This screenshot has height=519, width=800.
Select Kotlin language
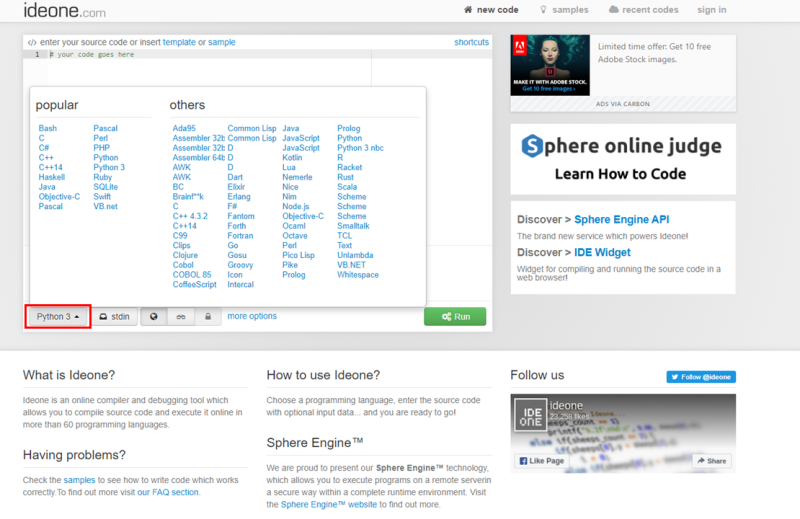pyautogui.click(x=292, y=157)
